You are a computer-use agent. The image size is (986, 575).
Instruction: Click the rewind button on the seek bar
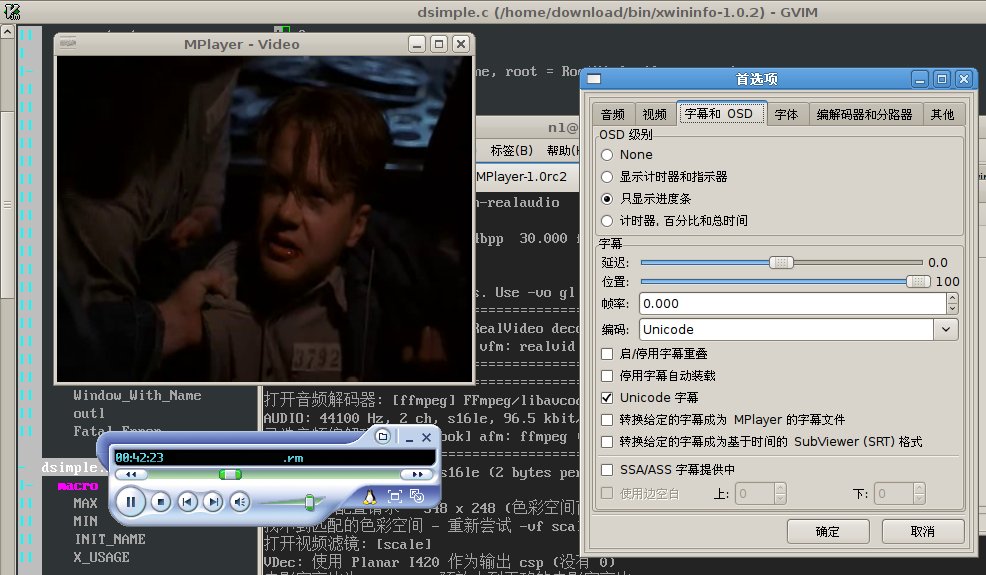point(131,474)
